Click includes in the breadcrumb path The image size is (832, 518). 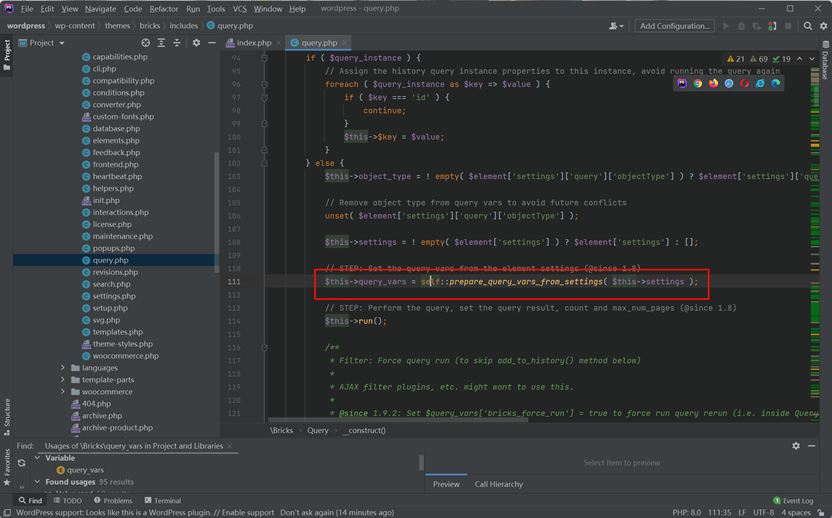pyautogui.click(x=184, y=26)
